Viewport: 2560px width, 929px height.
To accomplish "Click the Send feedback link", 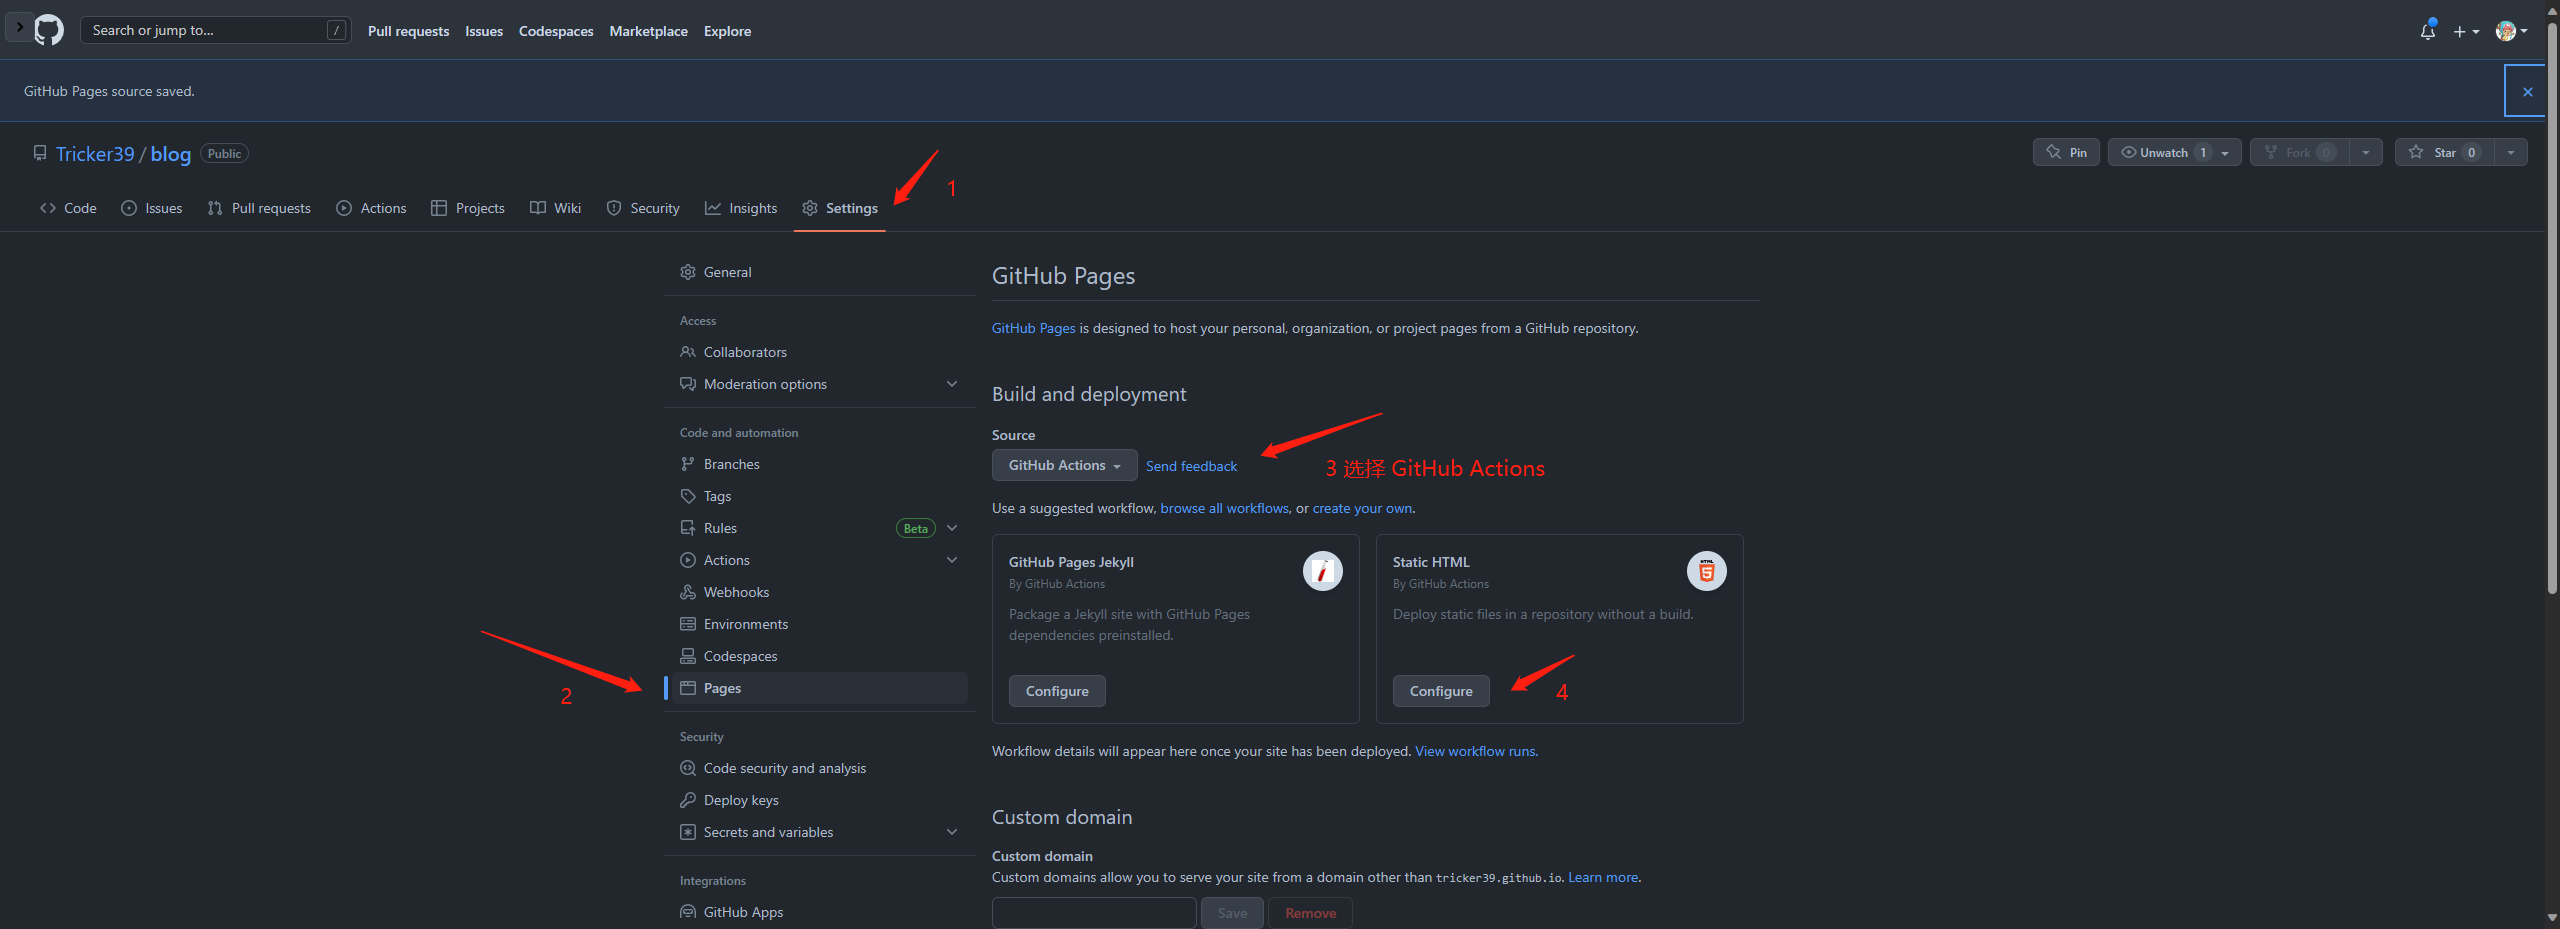I will [1191, 466].
